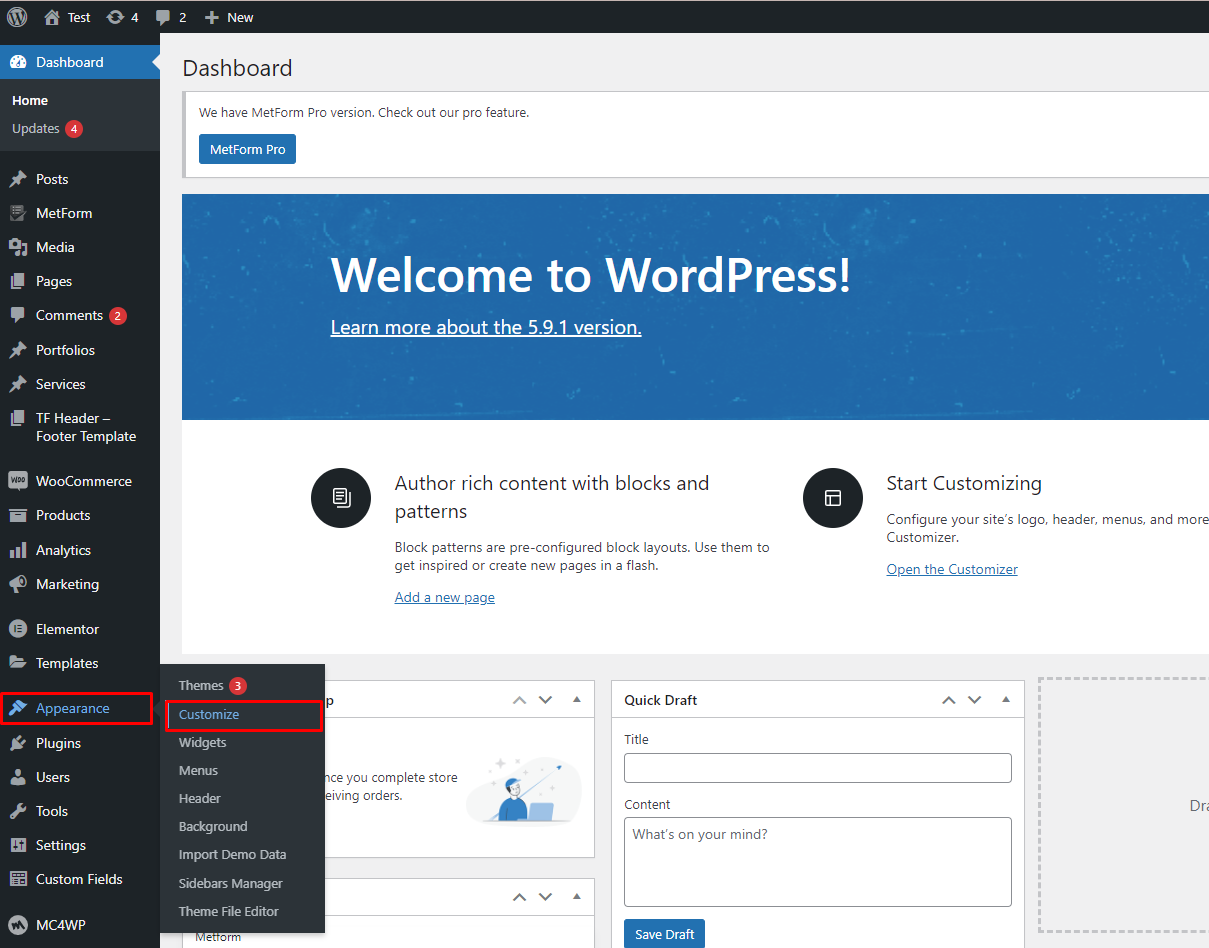Viewport: 1209px width, 948px height.
Task: Move the Quick Draft panel down
Action: pos(975,700)
